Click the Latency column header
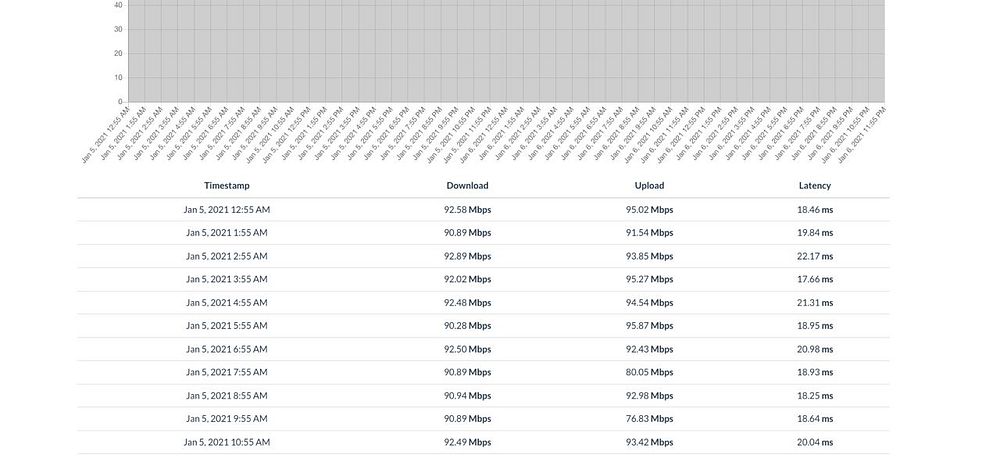 click(x=815, y=186)
